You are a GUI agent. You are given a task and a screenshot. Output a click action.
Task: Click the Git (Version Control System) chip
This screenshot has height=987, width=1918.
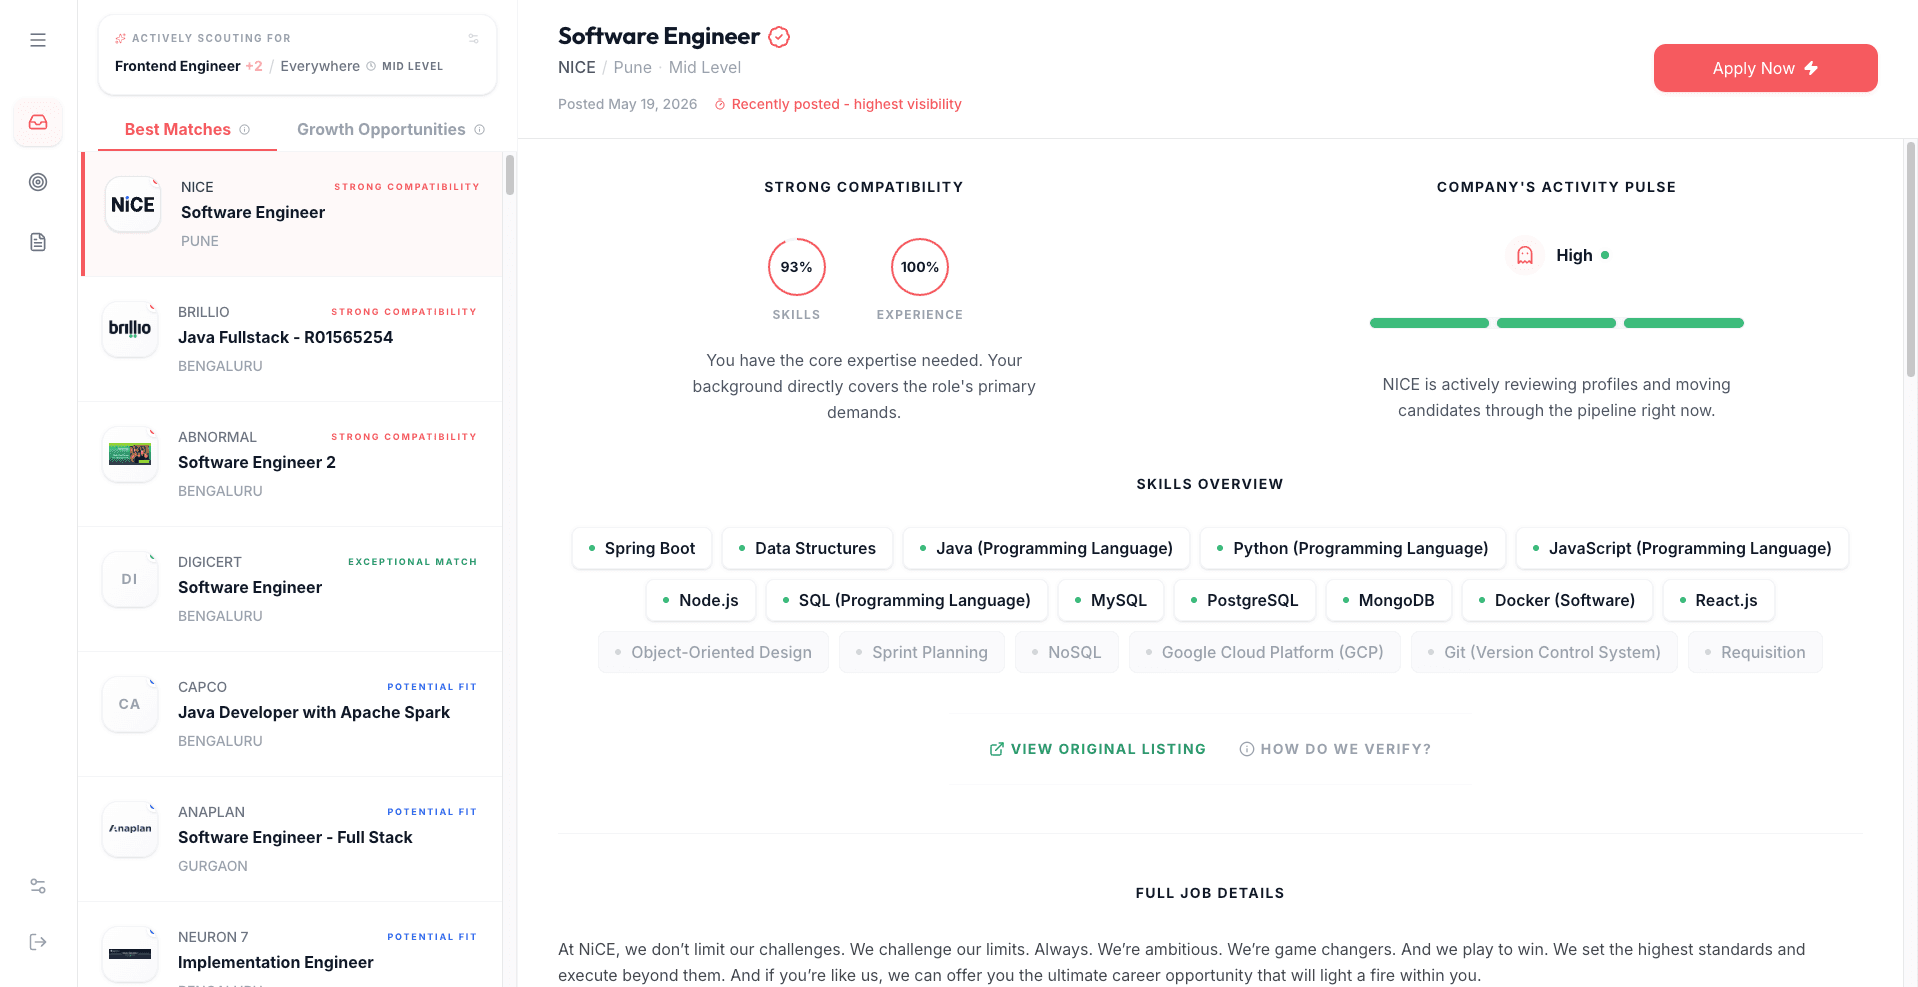tap(1544, 652)
